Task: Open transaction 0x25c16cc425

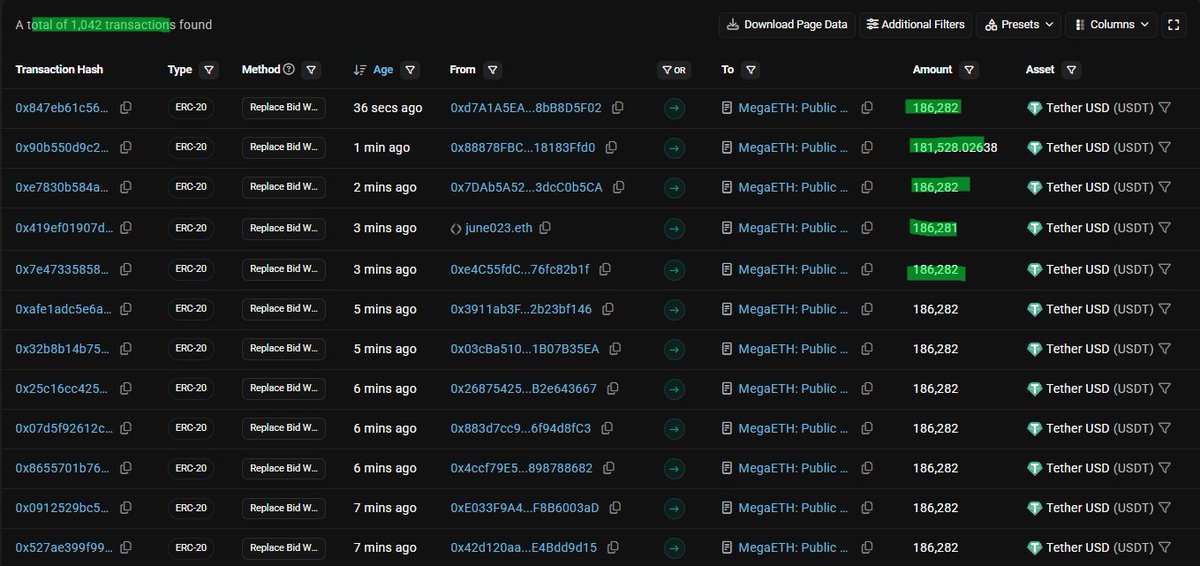Action: (x=63, y=389)
